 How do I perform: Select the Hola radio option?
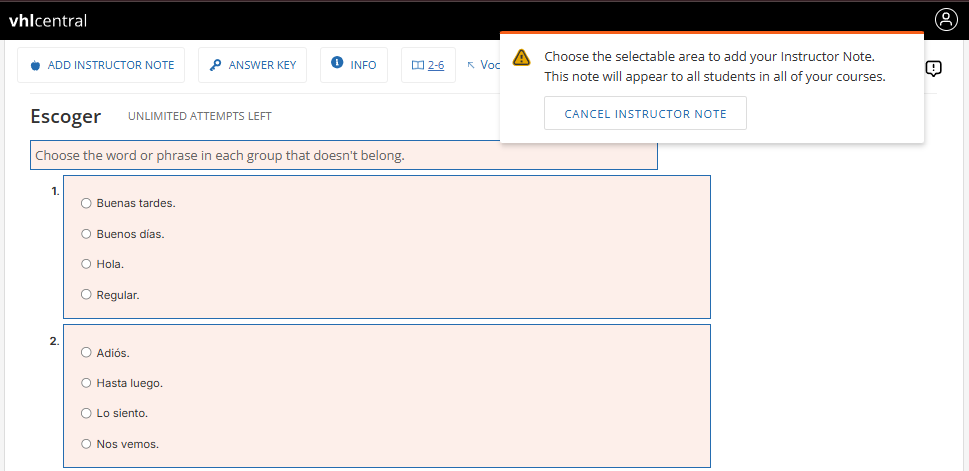coord(86,264)
